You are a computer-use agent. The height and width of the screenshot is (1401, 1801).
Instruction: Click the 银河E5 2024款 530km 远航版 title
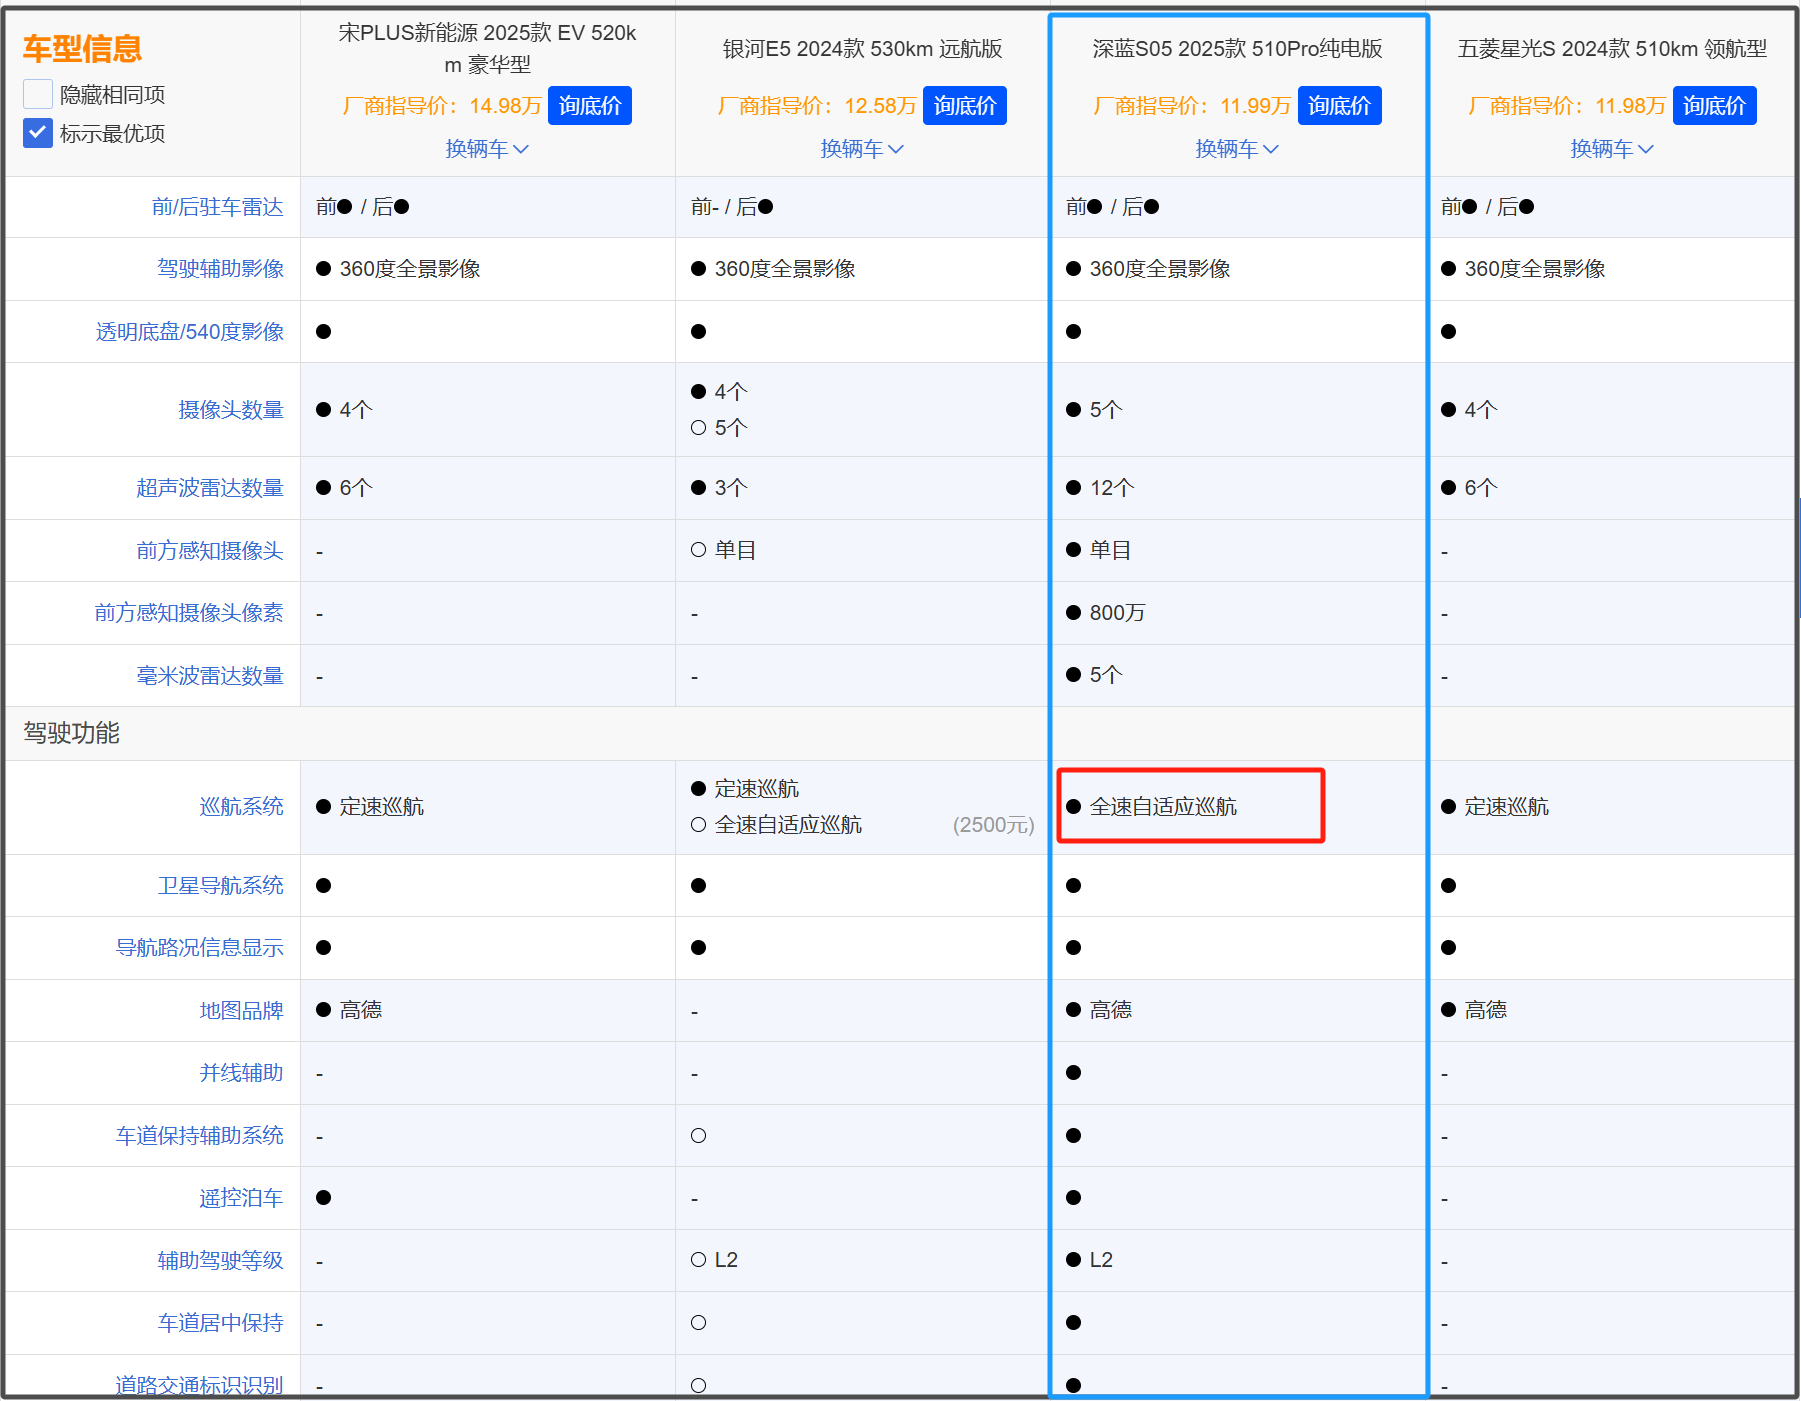pos(862,49)
